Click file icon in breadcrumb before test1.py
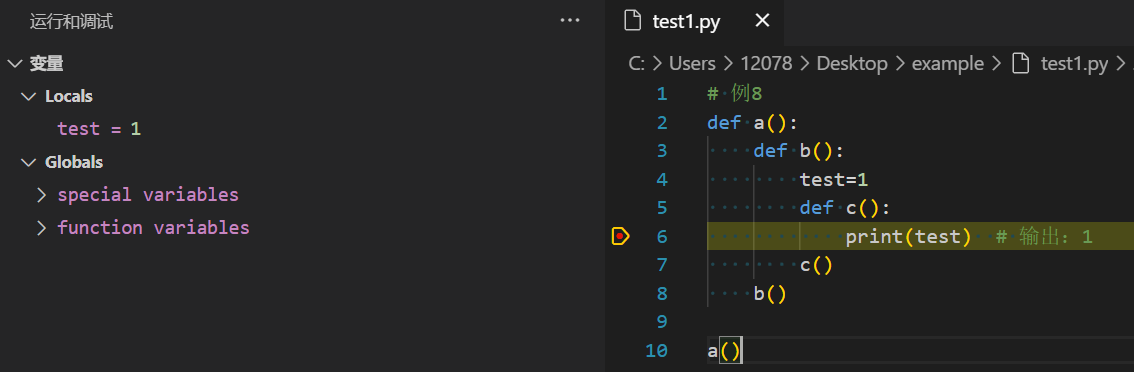The image size is (1134, 372). [x=1020, y=64]
